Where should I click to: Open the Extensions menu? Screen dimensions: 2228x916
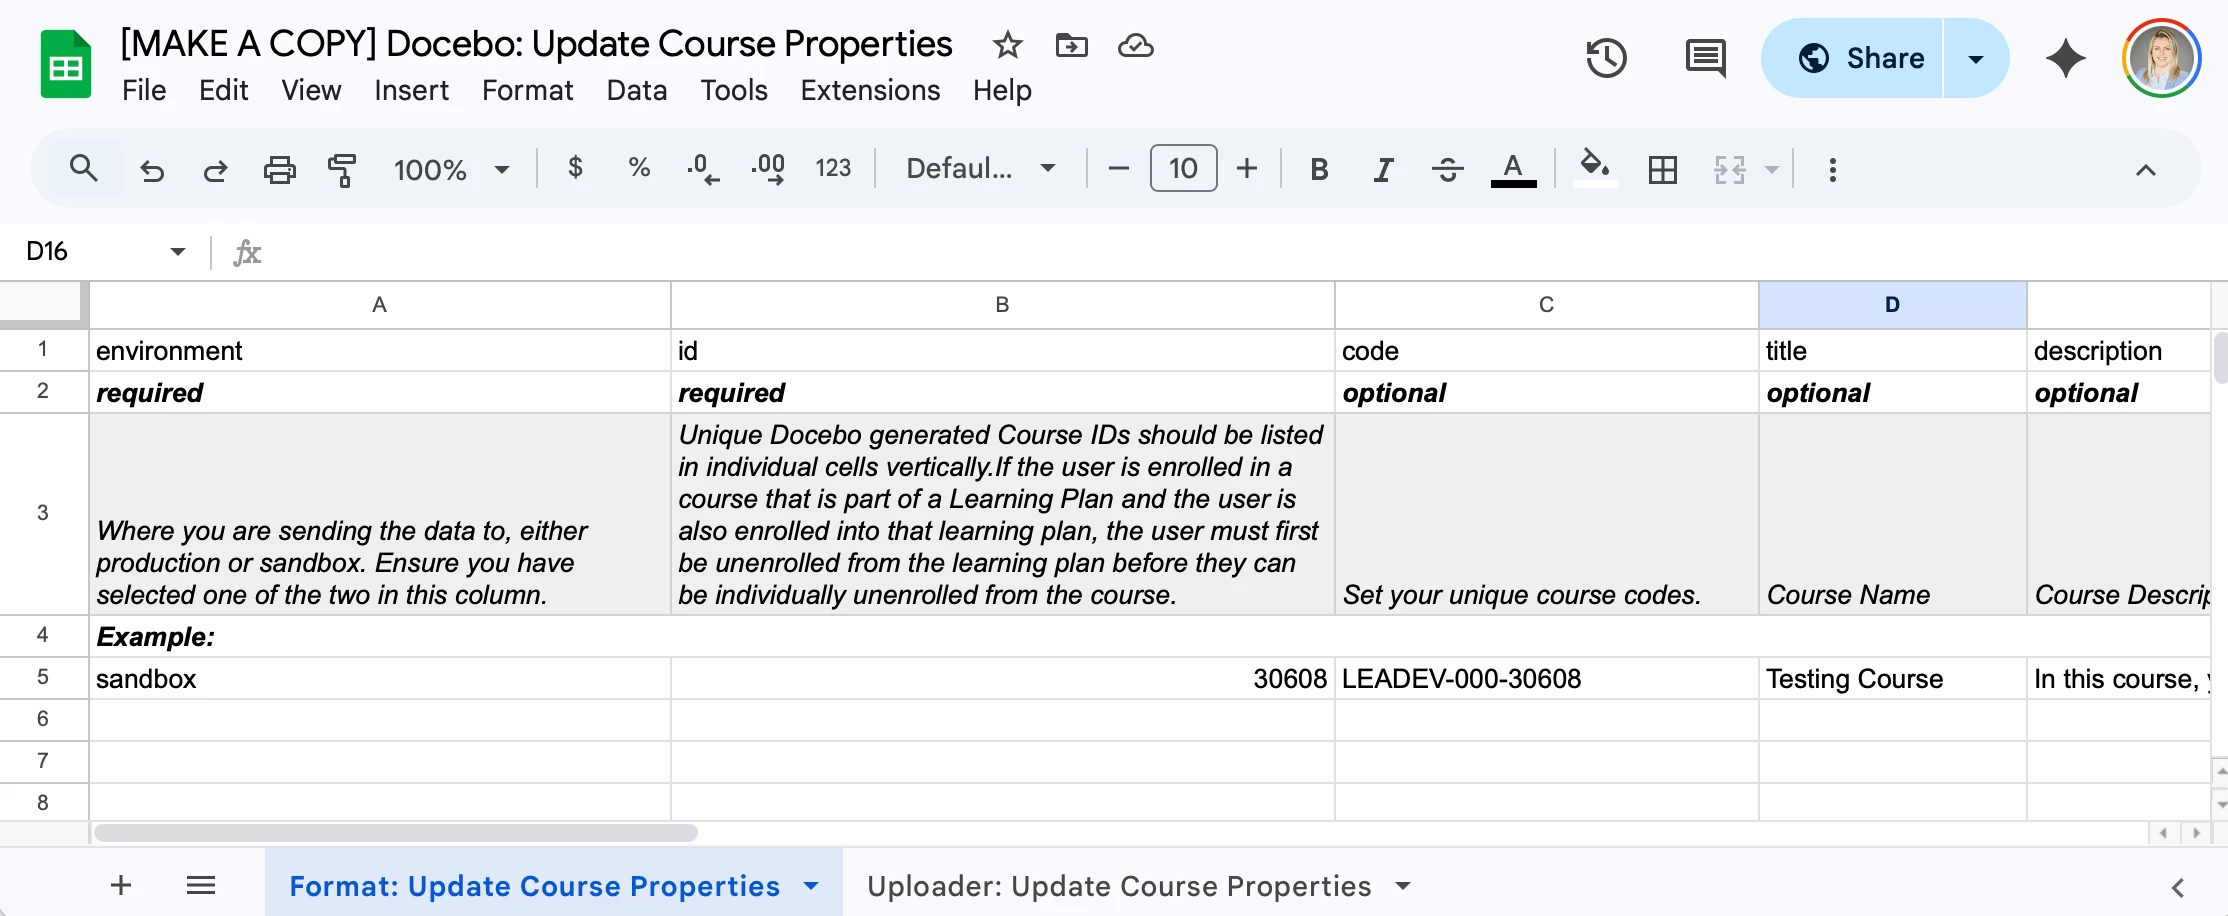[x=870, y=90]
